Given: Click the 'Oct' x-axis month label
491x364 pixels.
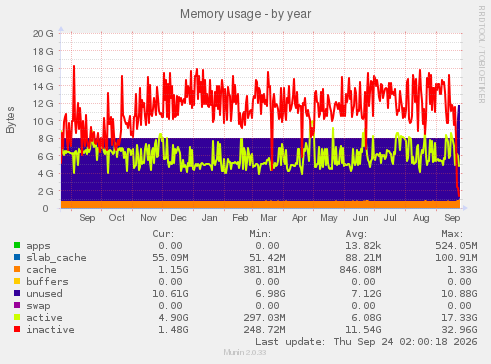Looking at the screenshot, I should (117, 218).
